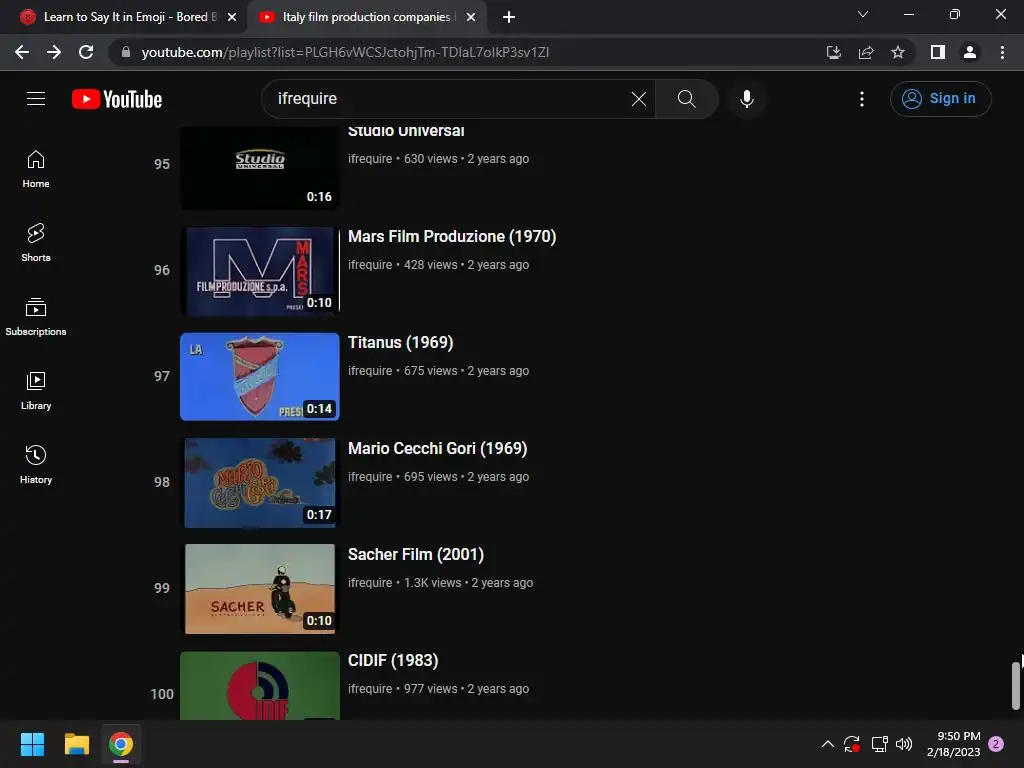Open Titanus (1969) video title

[400, 342]
